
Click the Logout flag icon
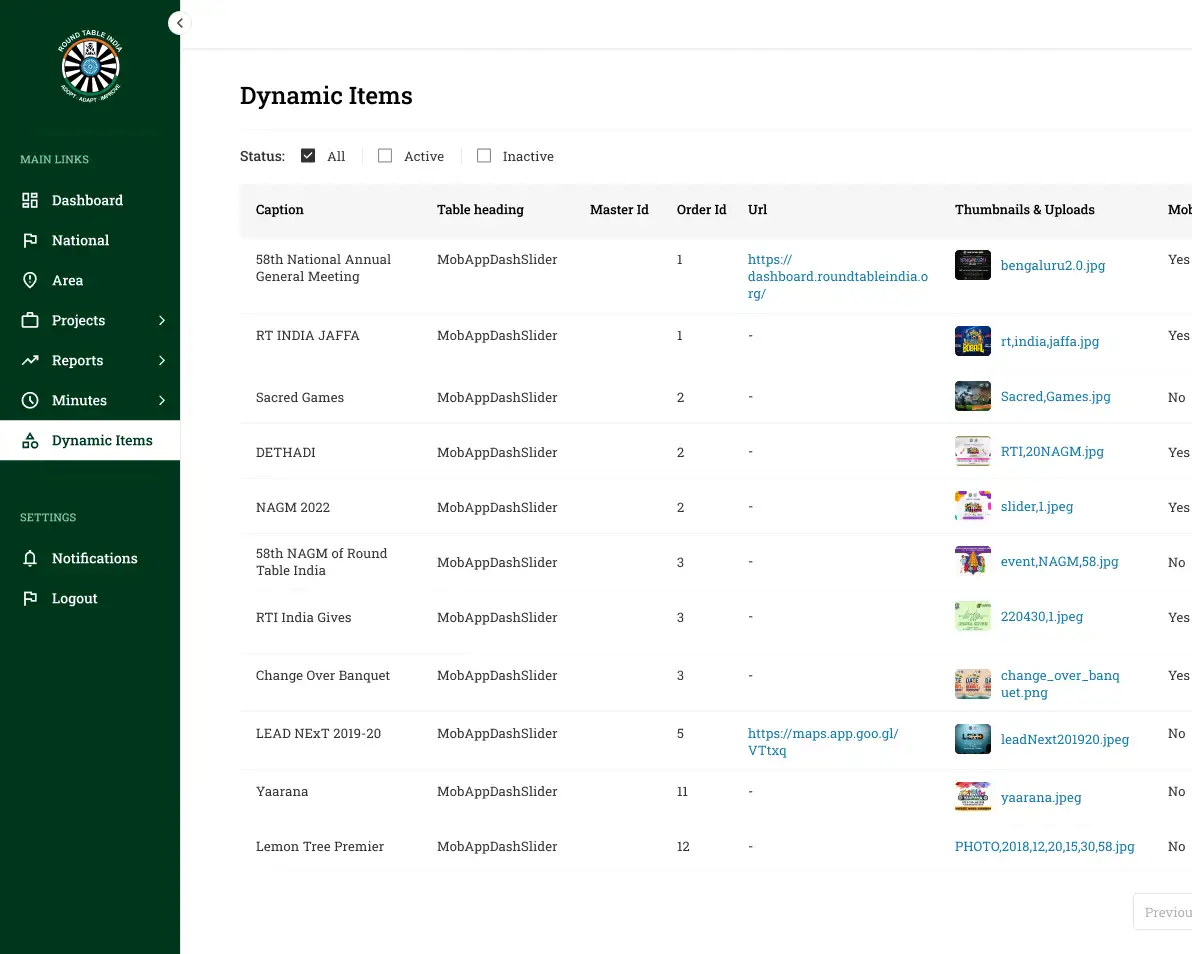pyautogui.click(x=30, y=598)
